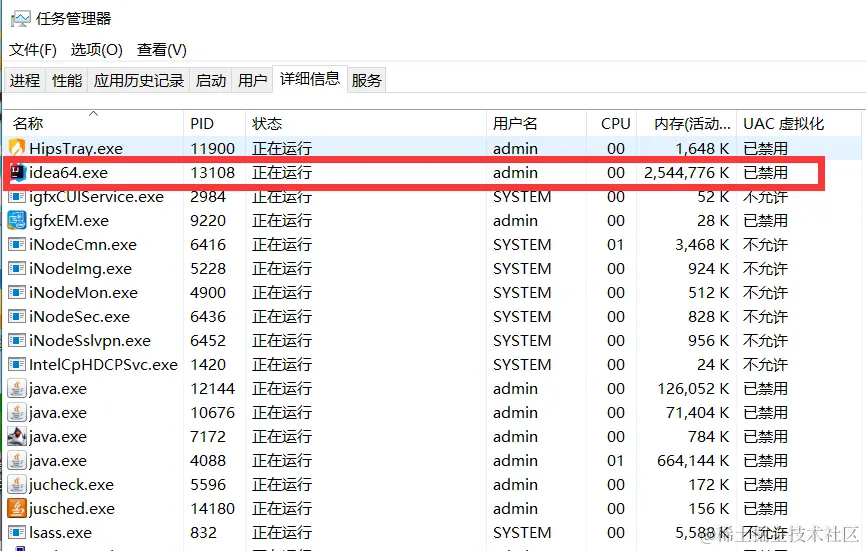Sort by the PID column header
This screenshot has height=551, width=866.
point(214,123)
